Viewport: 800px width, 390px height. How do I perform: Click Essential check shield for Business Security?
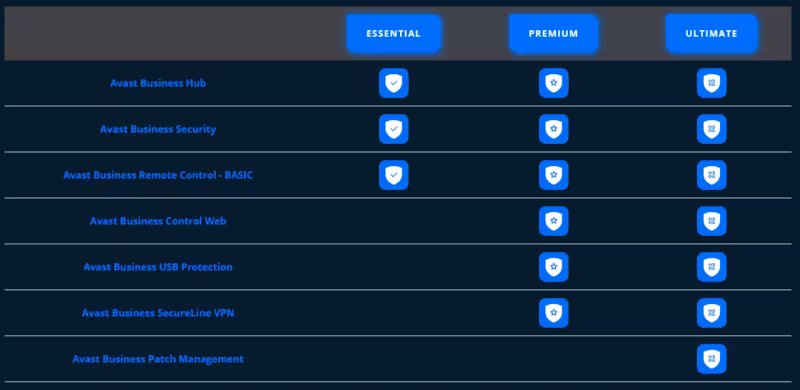(394, 129)
